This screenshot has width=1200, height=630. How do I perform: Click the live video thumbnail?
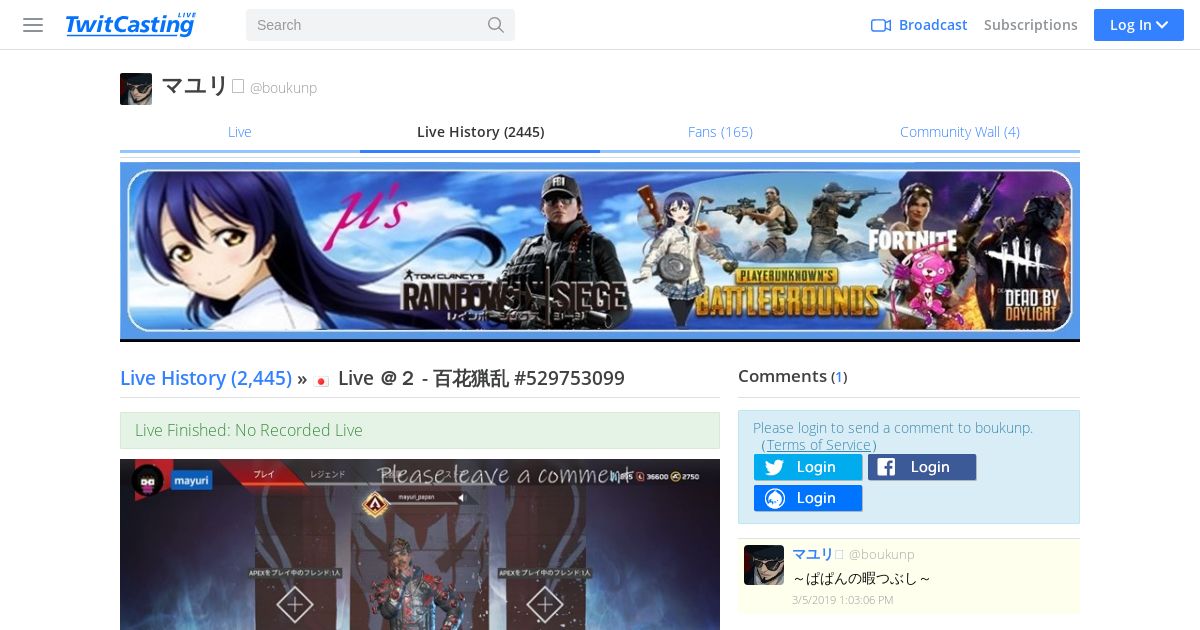click(420, 545)
